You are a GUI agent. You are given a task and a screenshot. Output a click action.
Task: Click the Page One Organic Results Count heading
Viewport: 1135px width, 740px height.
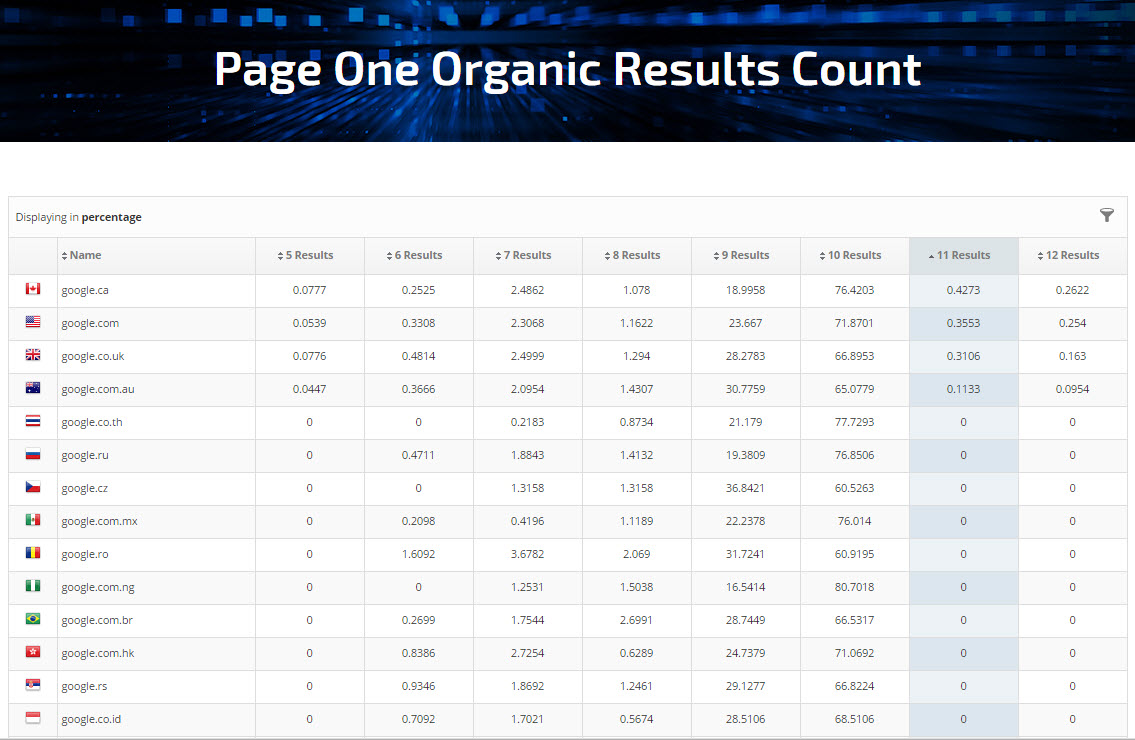[x=568, y=70]
